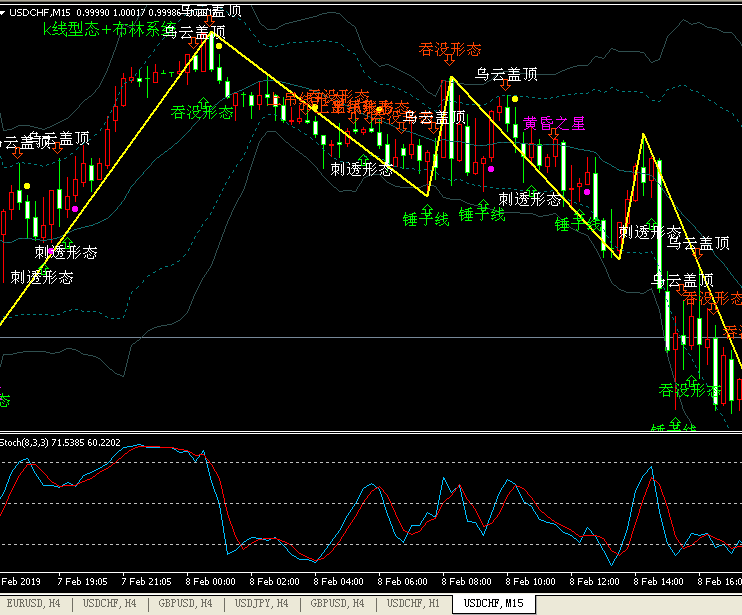
Task: Click the 8 Feb 06:00 time label
Action: coord(402,581)
